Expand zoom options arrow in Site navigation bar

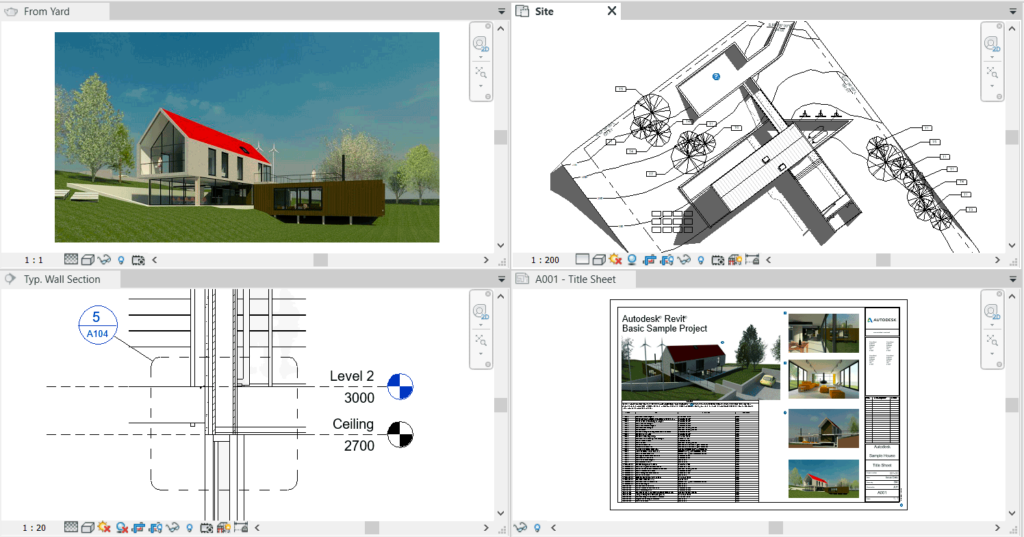point(992,86)
